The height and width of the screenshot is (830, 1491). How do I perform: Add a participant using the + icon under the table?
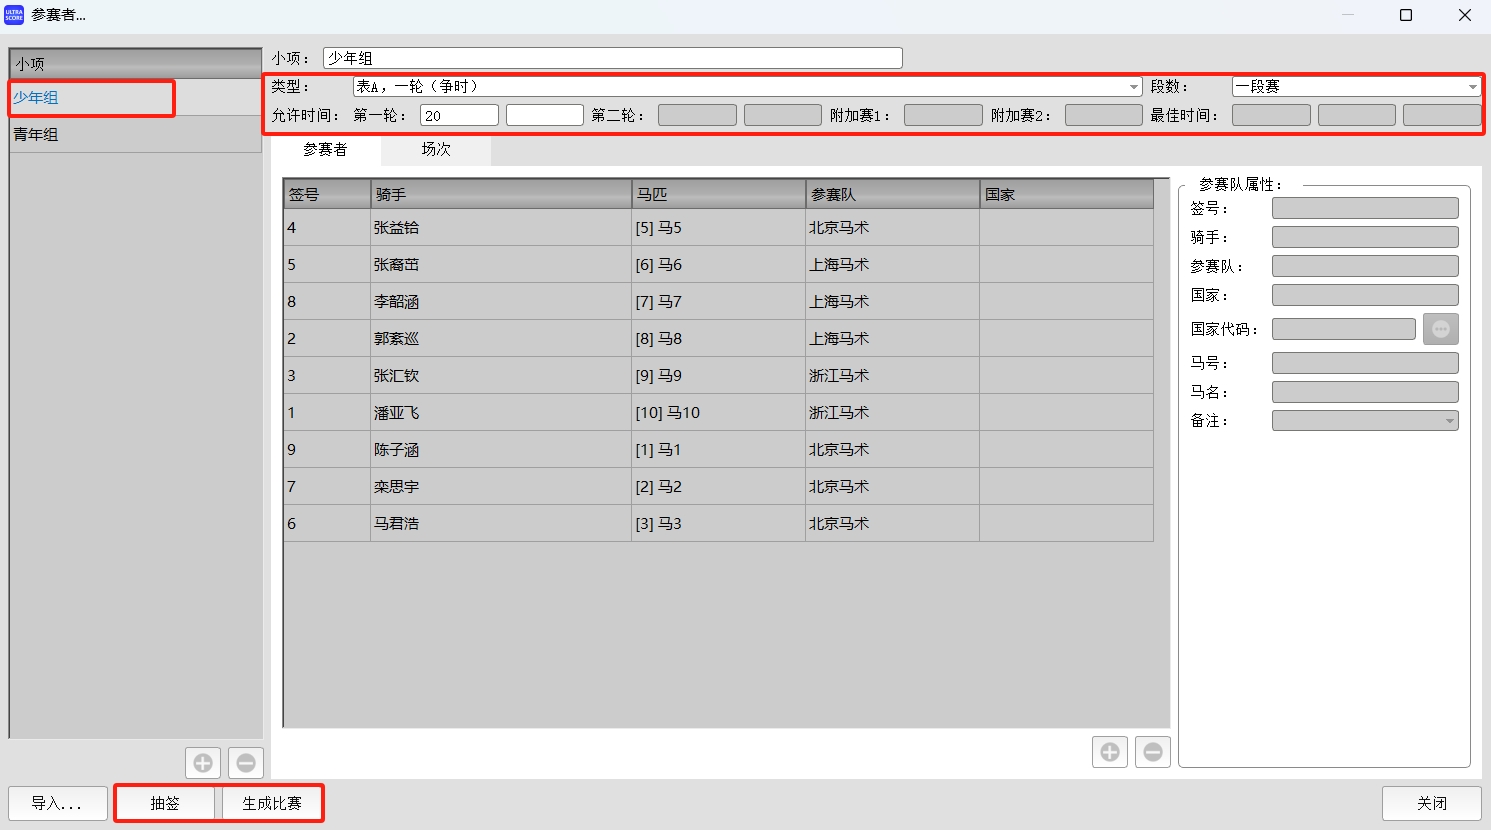point(1109,751)
